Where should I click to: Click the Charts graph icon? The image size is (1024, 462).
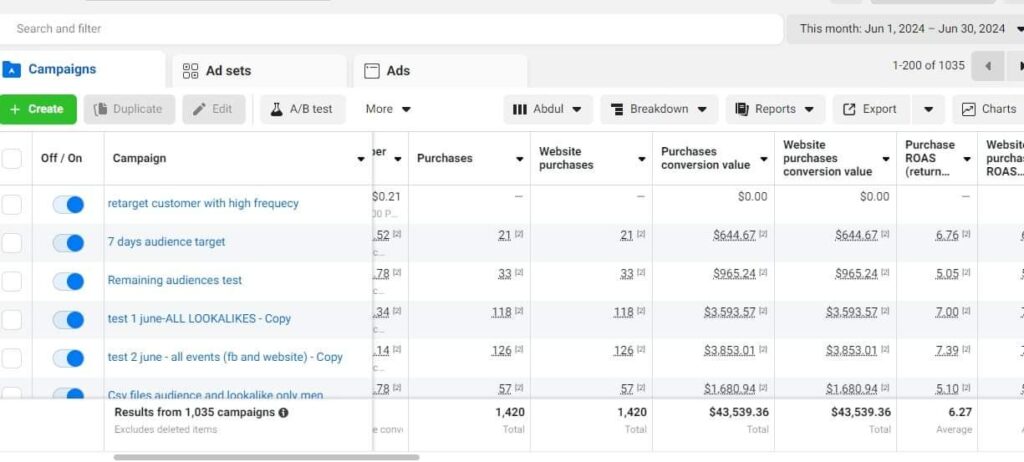tap(969, 109)
